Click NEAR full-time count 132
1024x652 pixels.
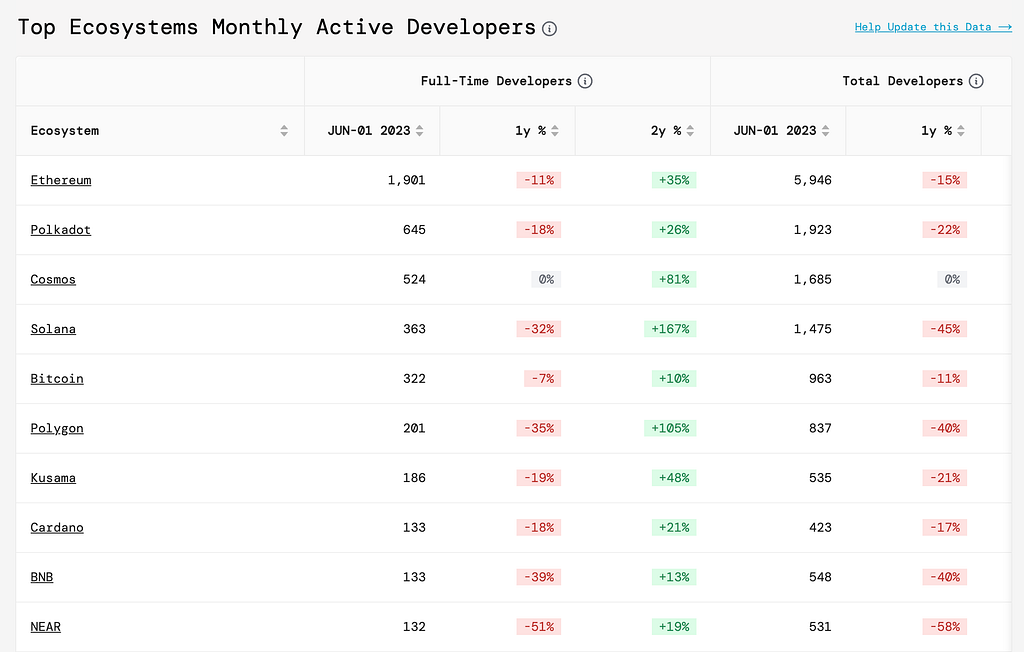pyautogui.click(x=414, y=627)
